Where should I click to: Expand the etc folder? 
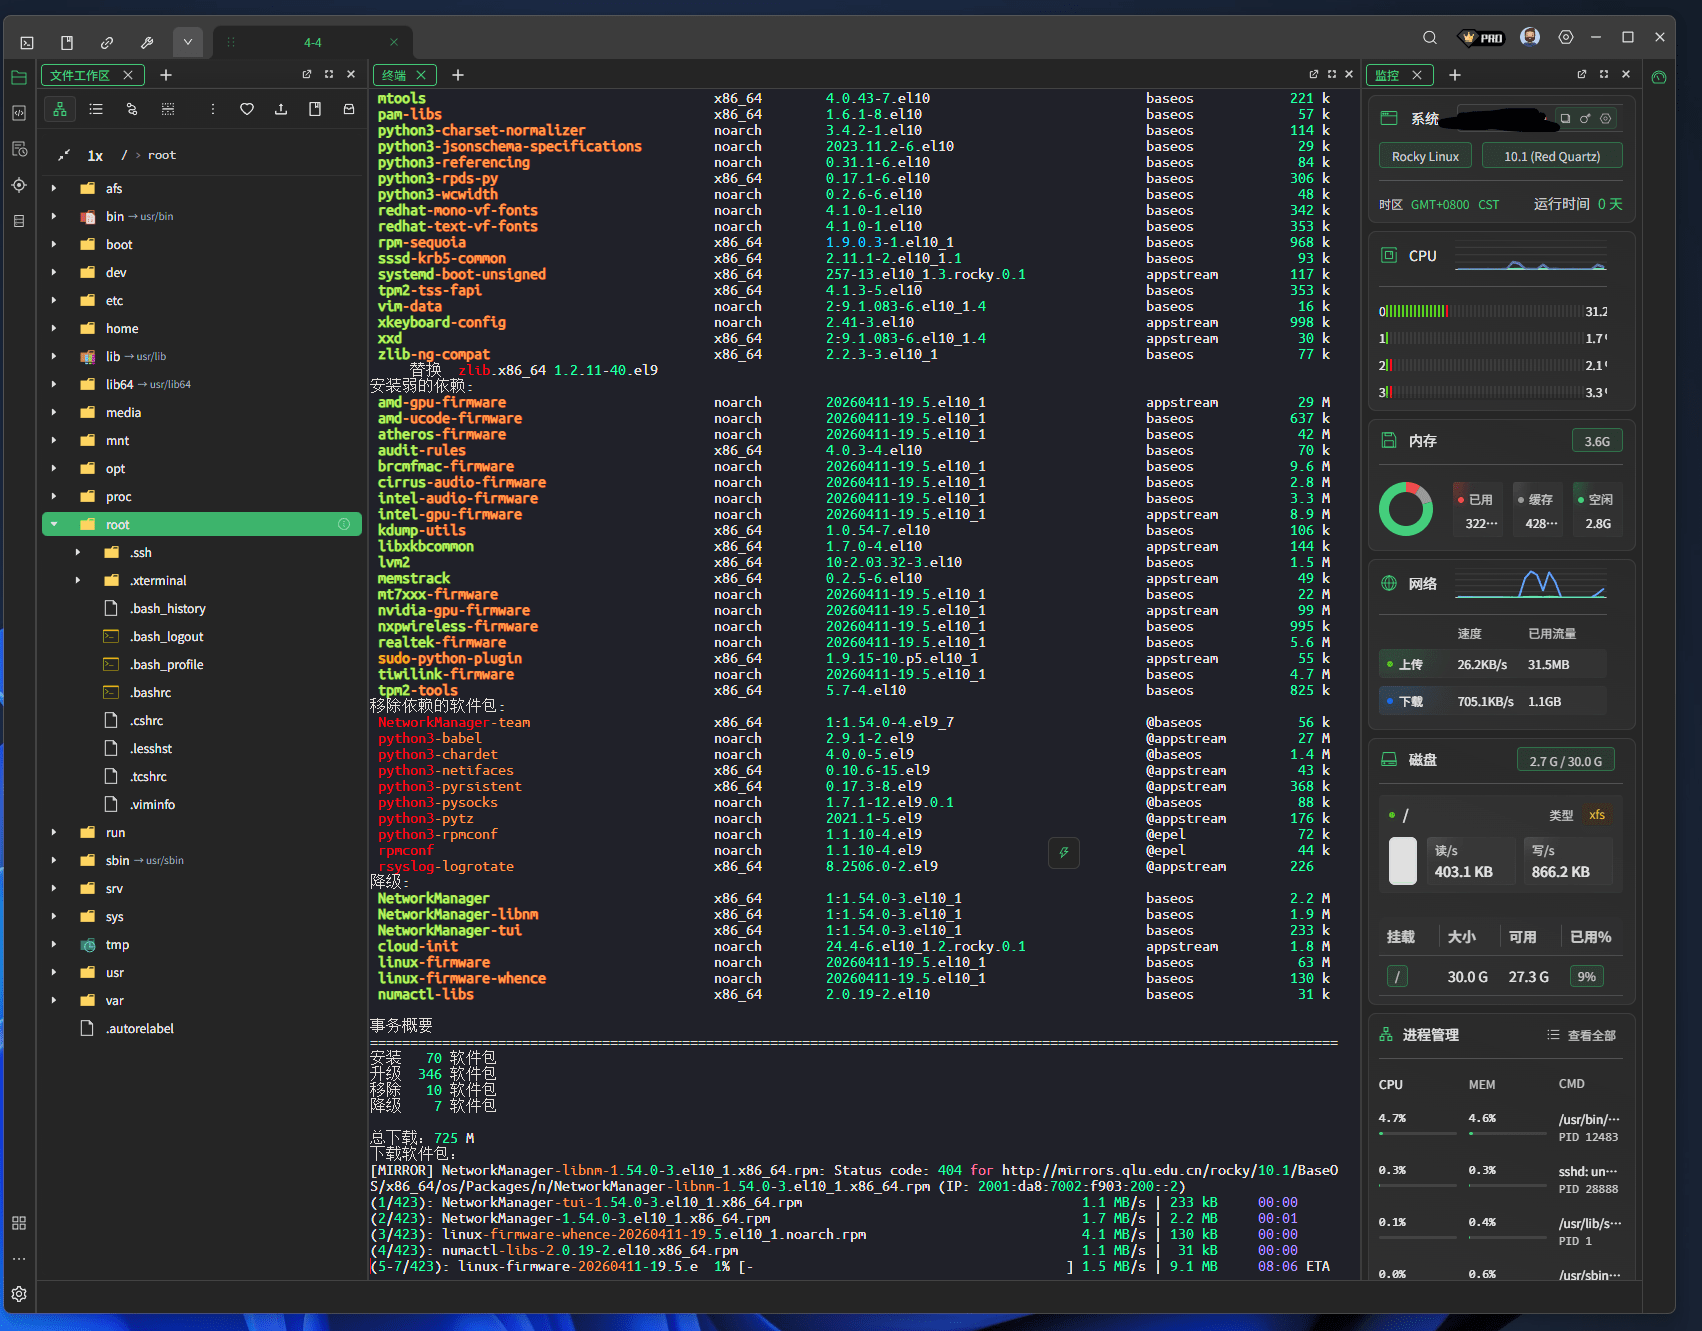tap(54, 300)
